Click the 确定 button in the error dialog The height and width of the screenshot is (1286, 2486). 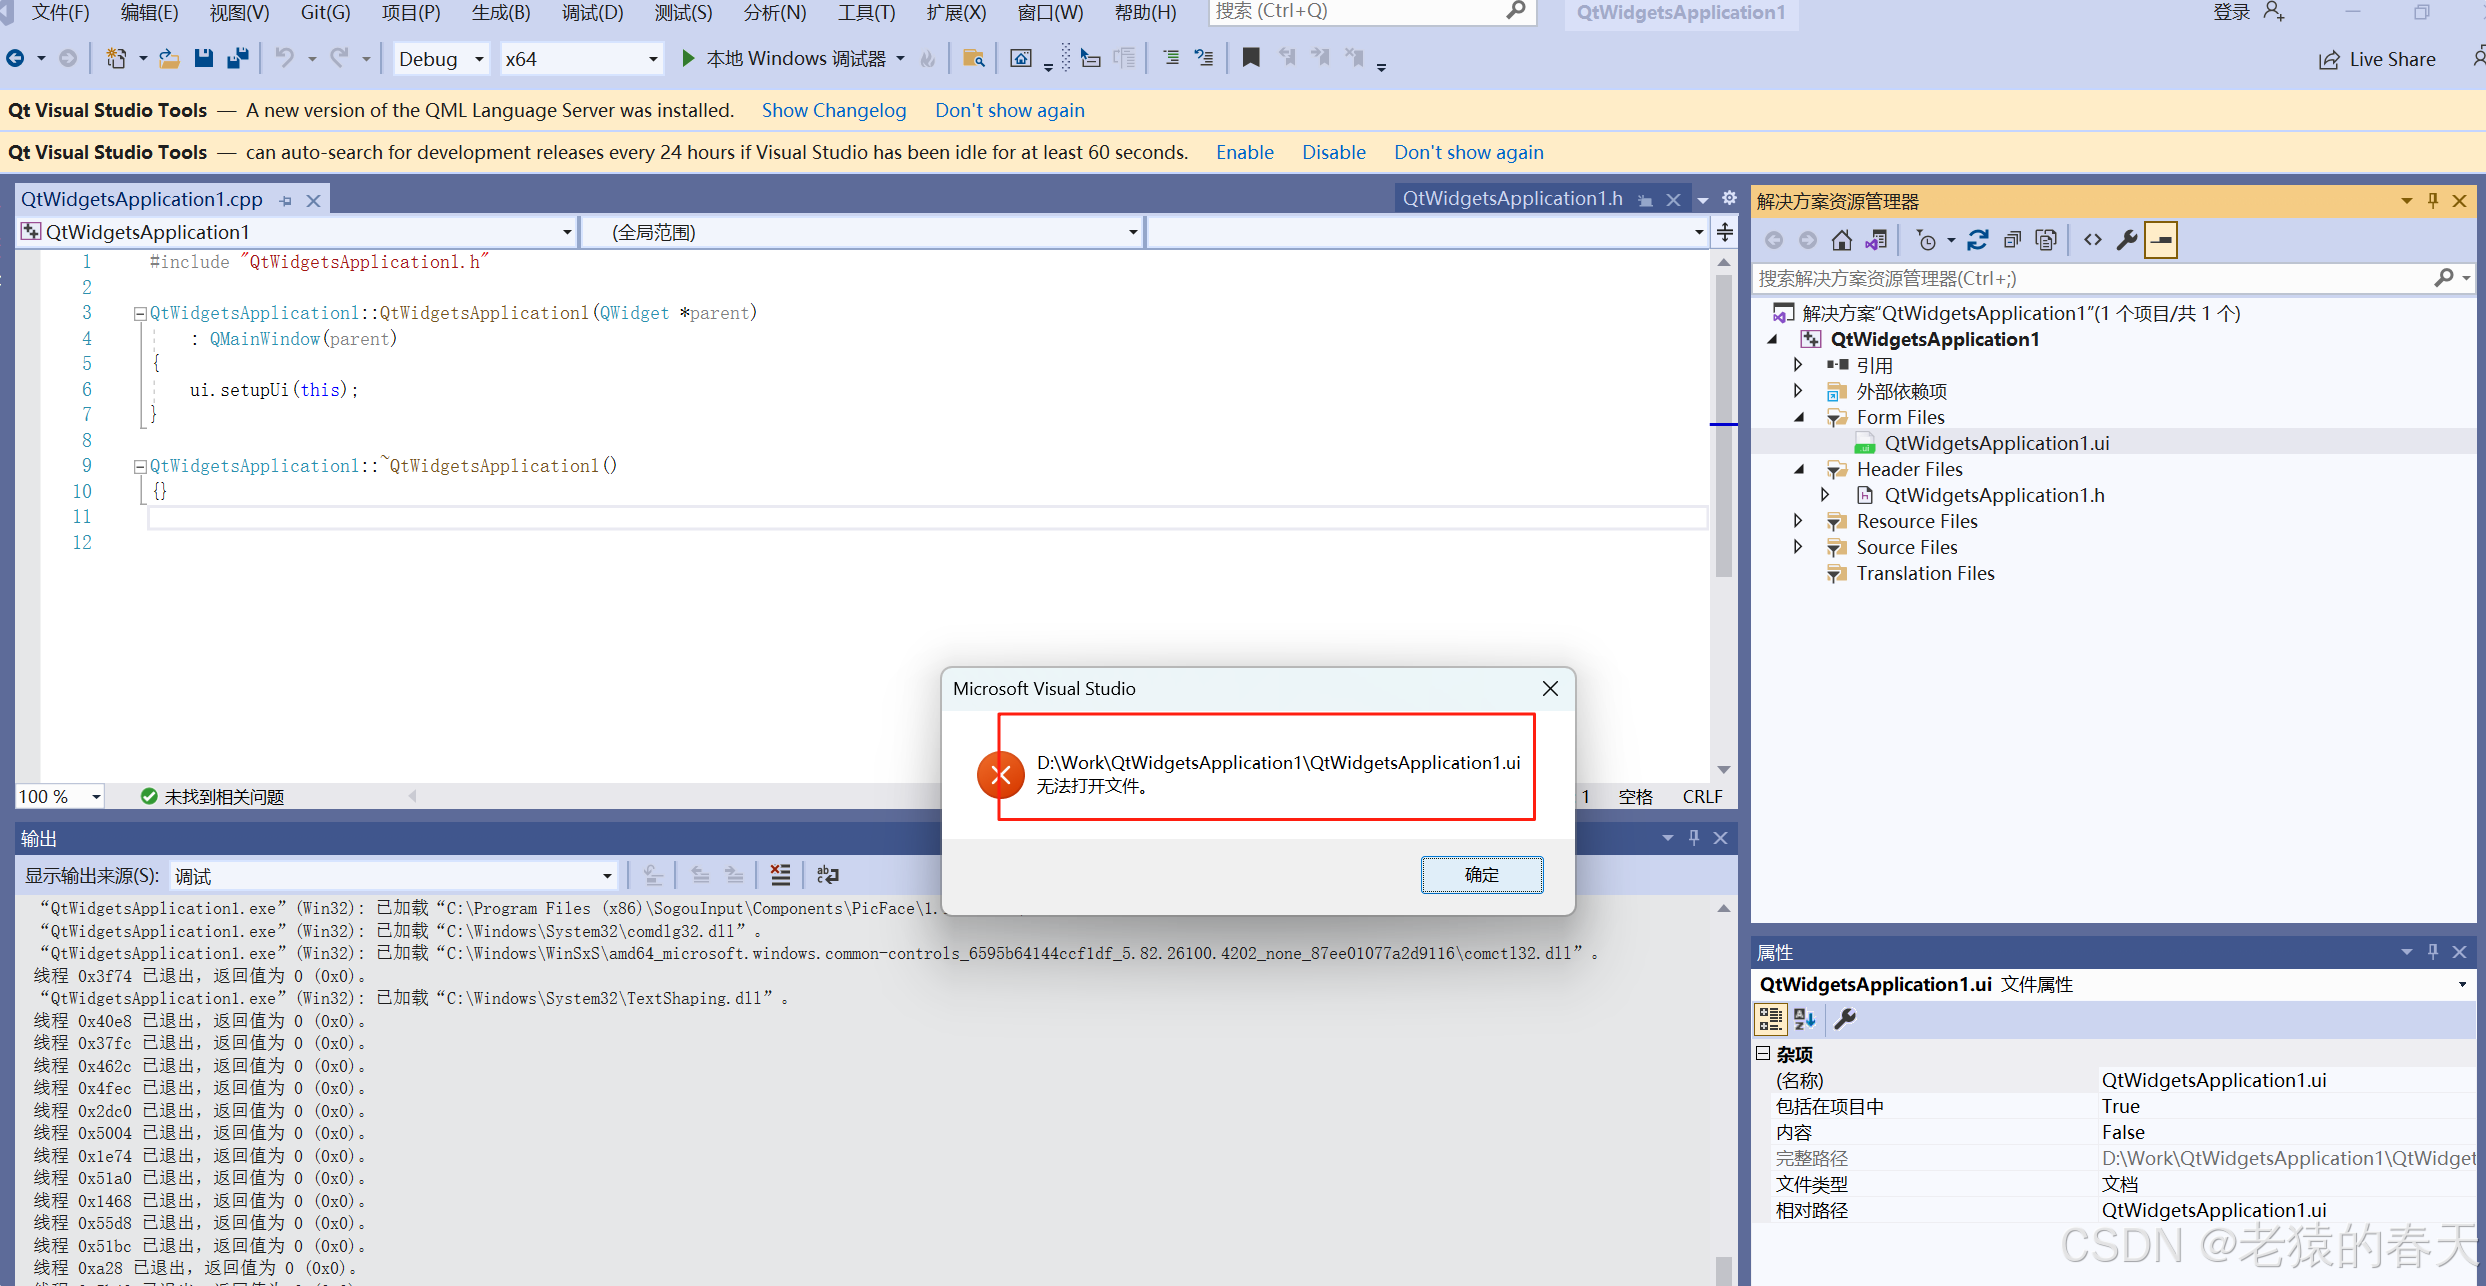pyautogui.click(x=1481, y=875)
